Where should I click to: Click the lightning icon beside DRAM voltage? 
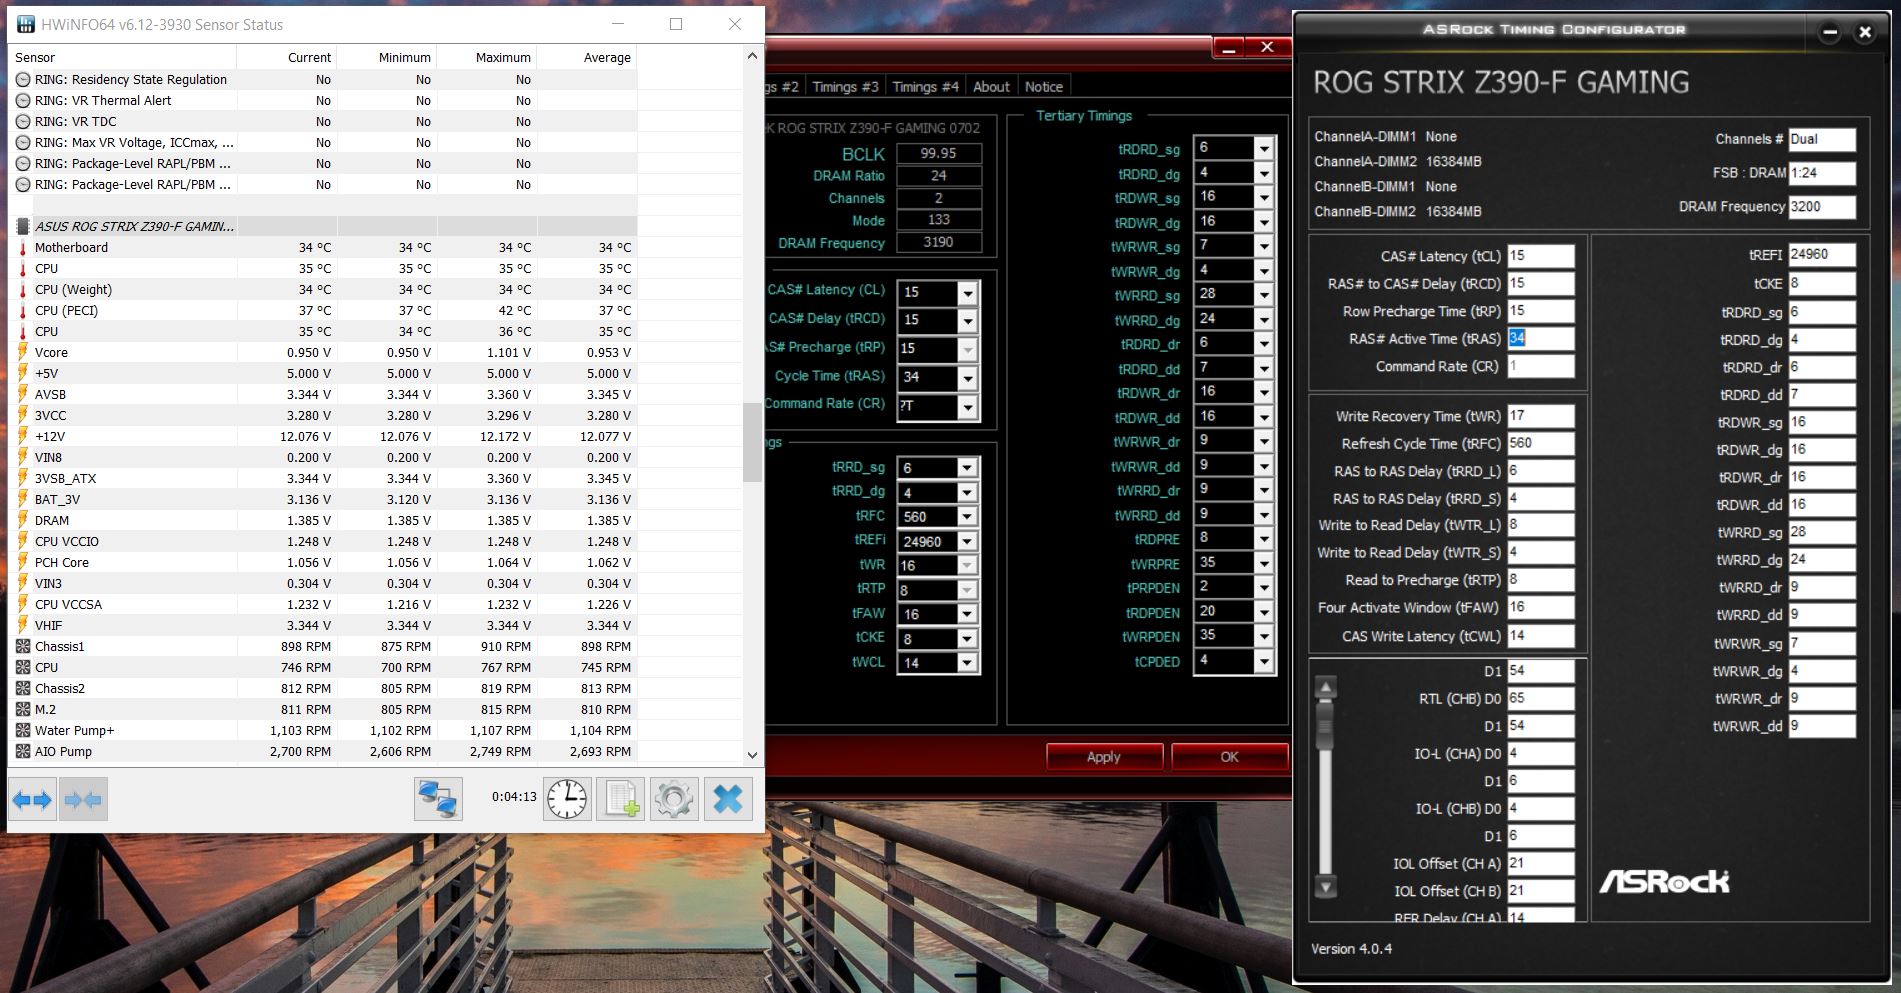(x=23, y=521)
